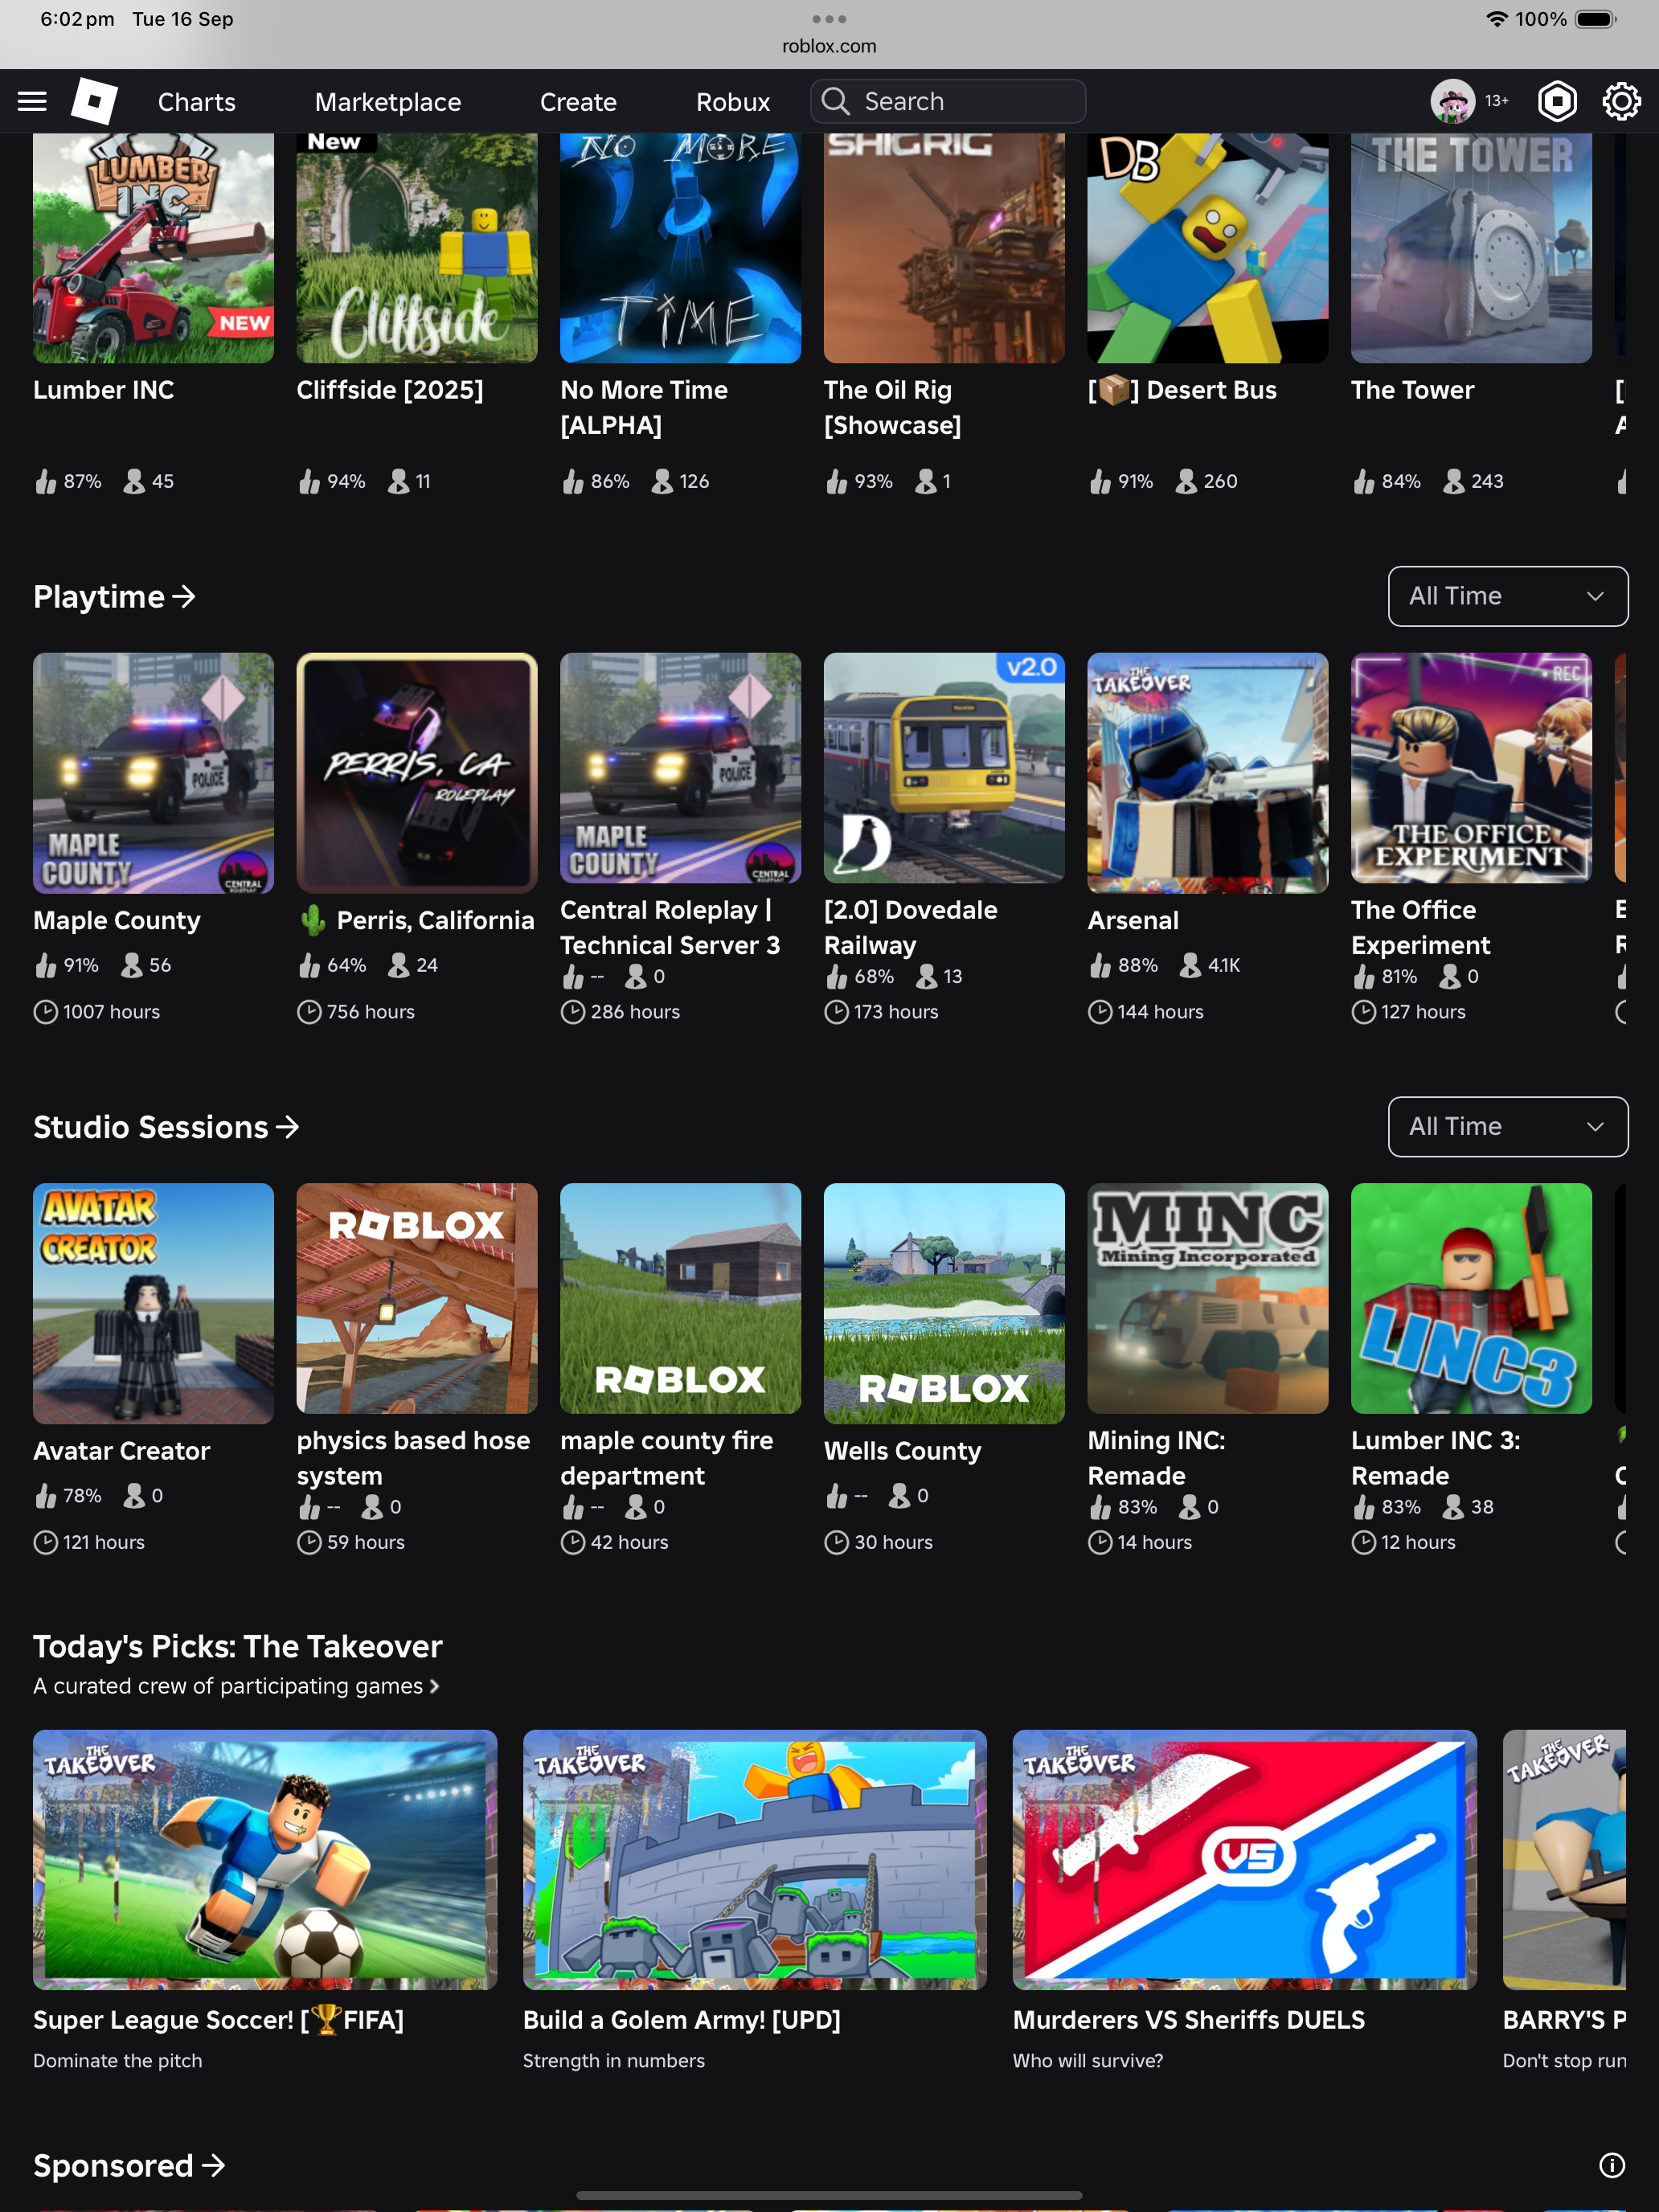
Task: Open the Robux balance icon
Action: pyautogui.click(x=1557, y=101)
